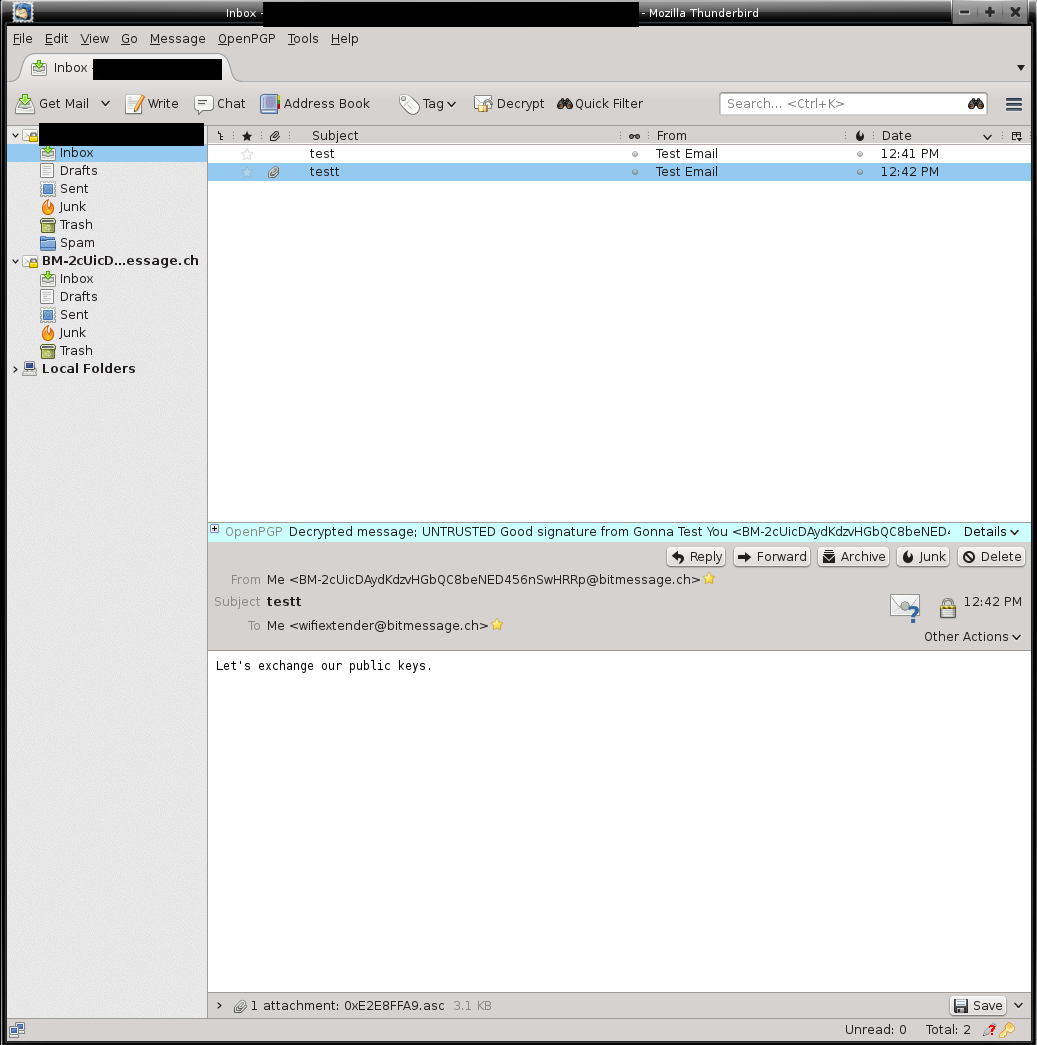
Task: Open the Address Book
Action: pyautogui.click(x=315, y=103)
